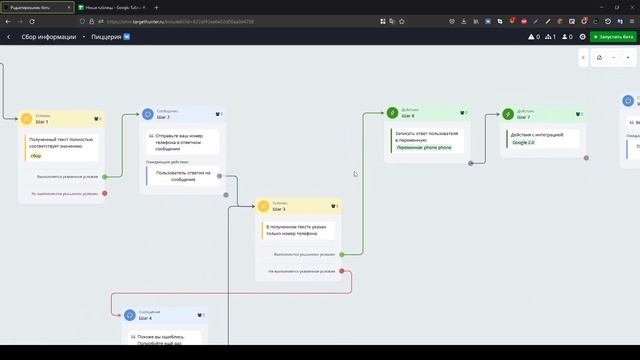Open the counter icon on the Шаг 1 header
Image resolution: width=640 pixels, height=360 pixels.
98,119
